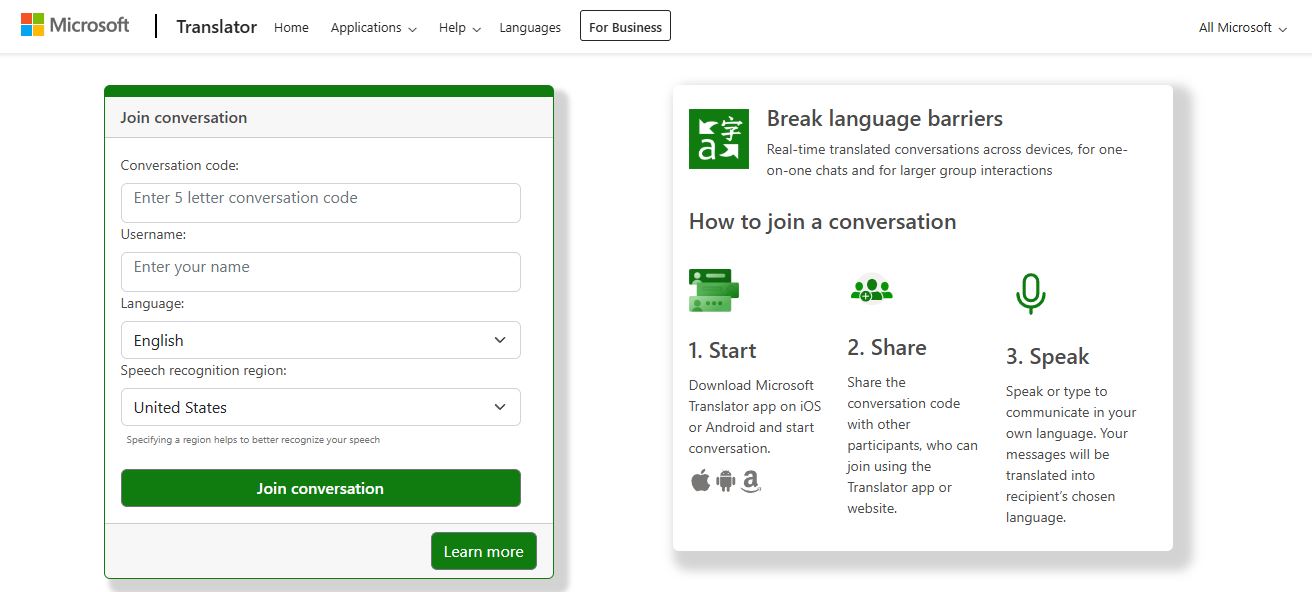Expand the Applications menu
The image size is (1312, 592).
(373, 28)
